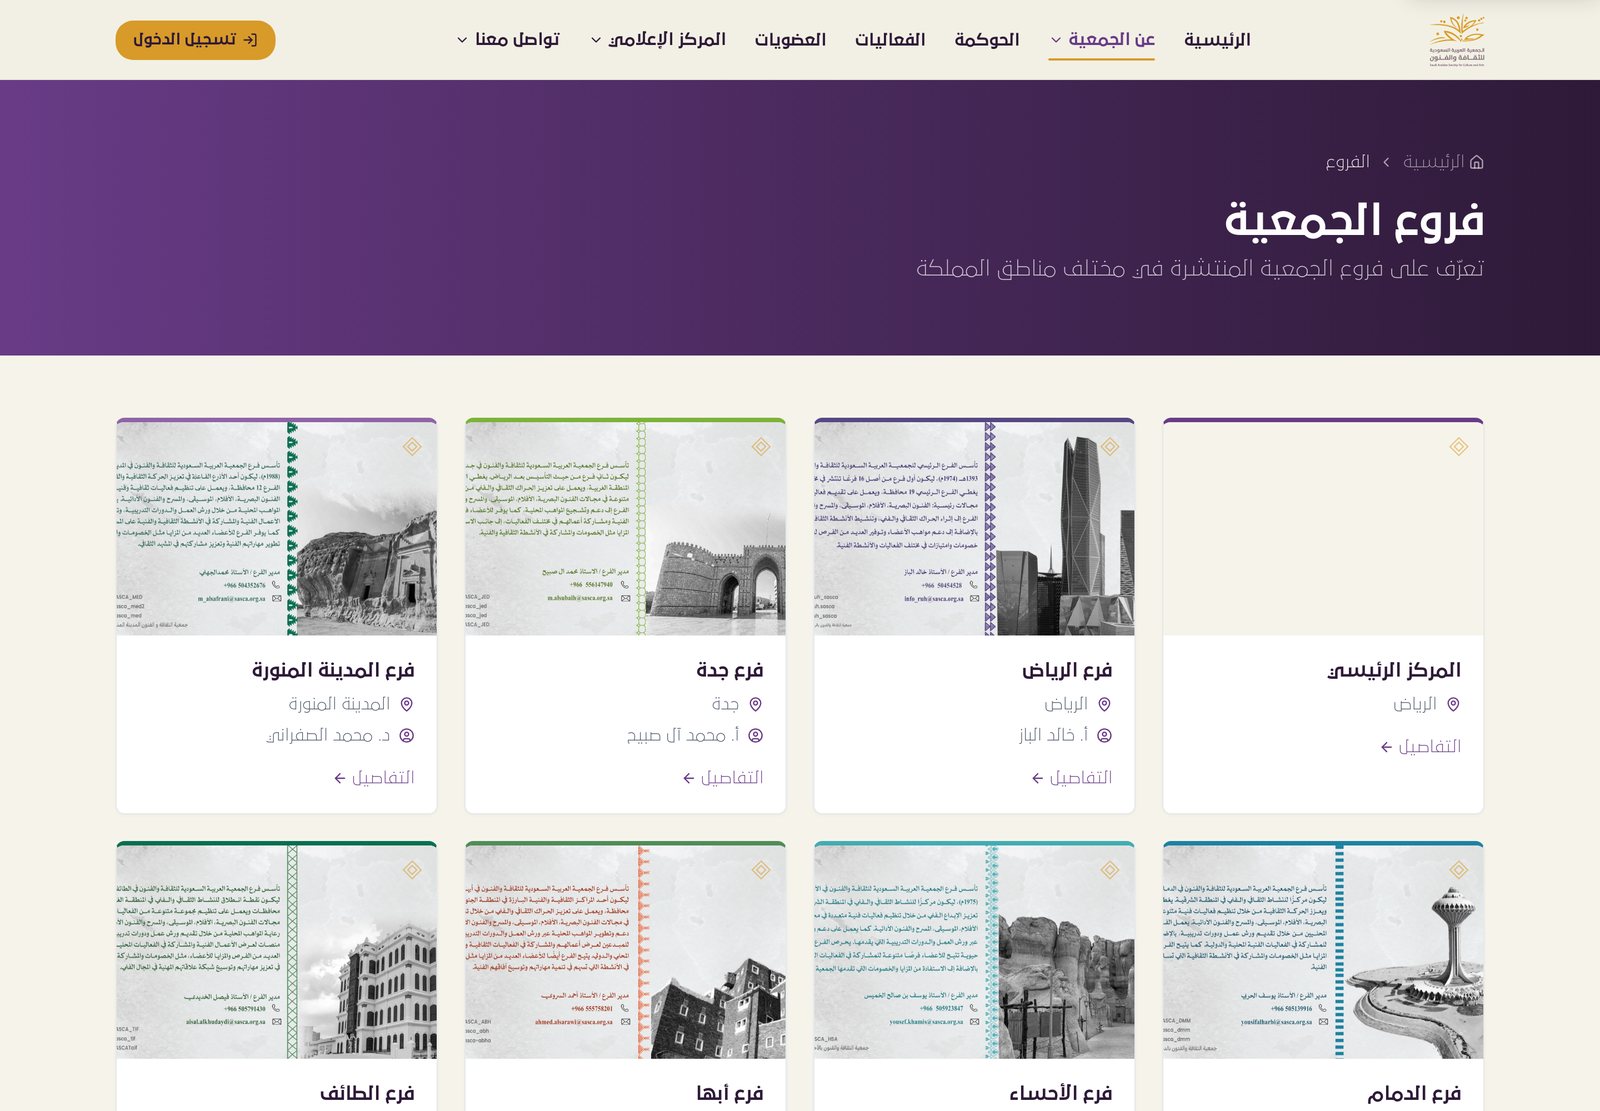Click the فرع المدينة المنورة card image
Image resolution: width=1600 pixels, height=1111 pixels.
276,527
